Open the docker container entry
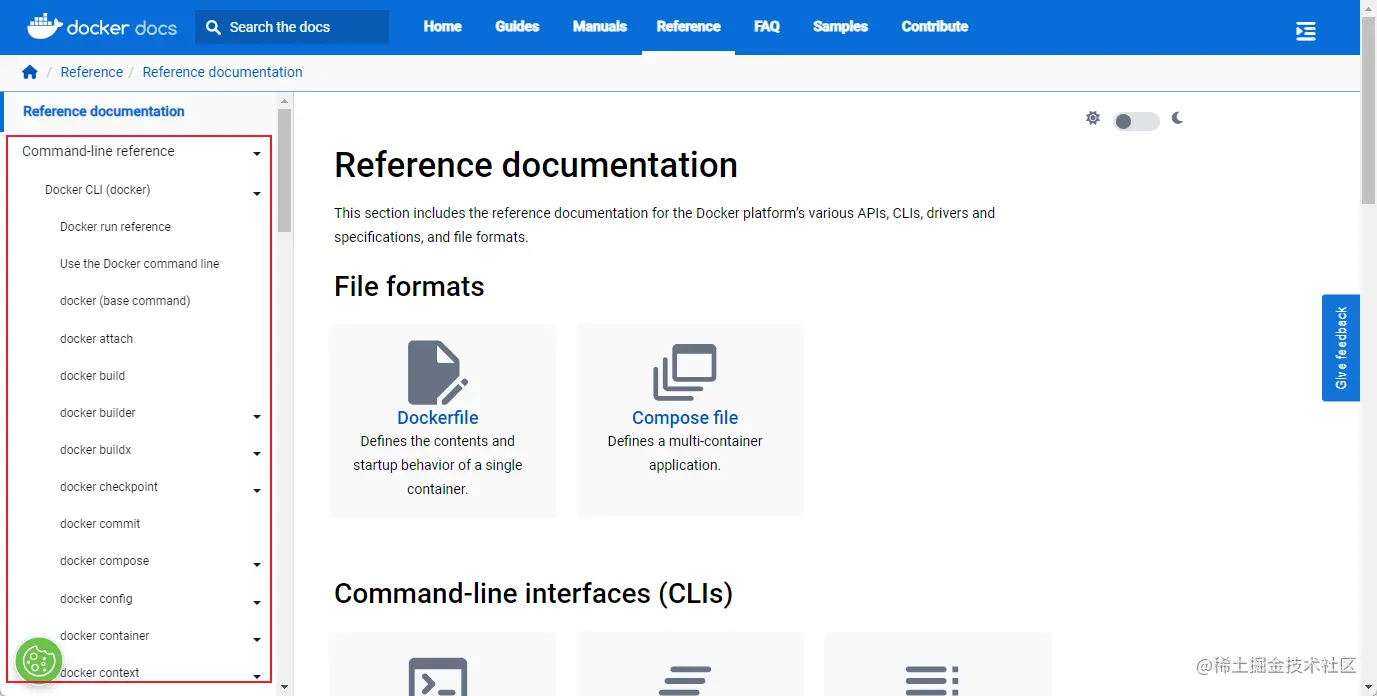 point(105,636)
